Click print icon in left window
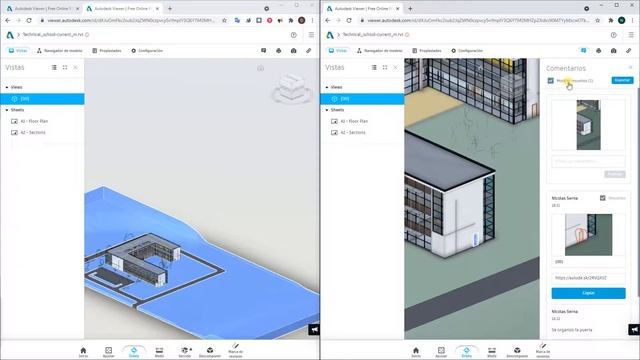This screenshot has width=640, height=360. [x=279, y=51]
